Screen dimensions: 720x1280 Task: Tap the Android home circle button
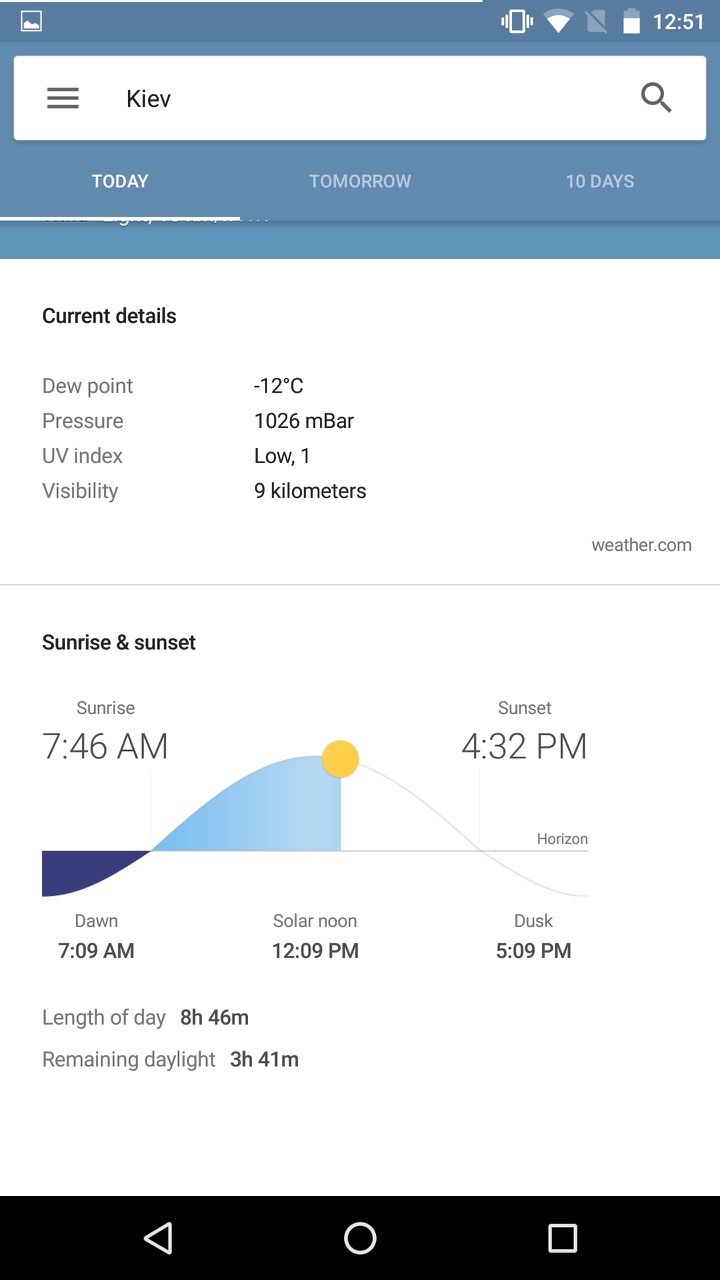click(360, 1238)
